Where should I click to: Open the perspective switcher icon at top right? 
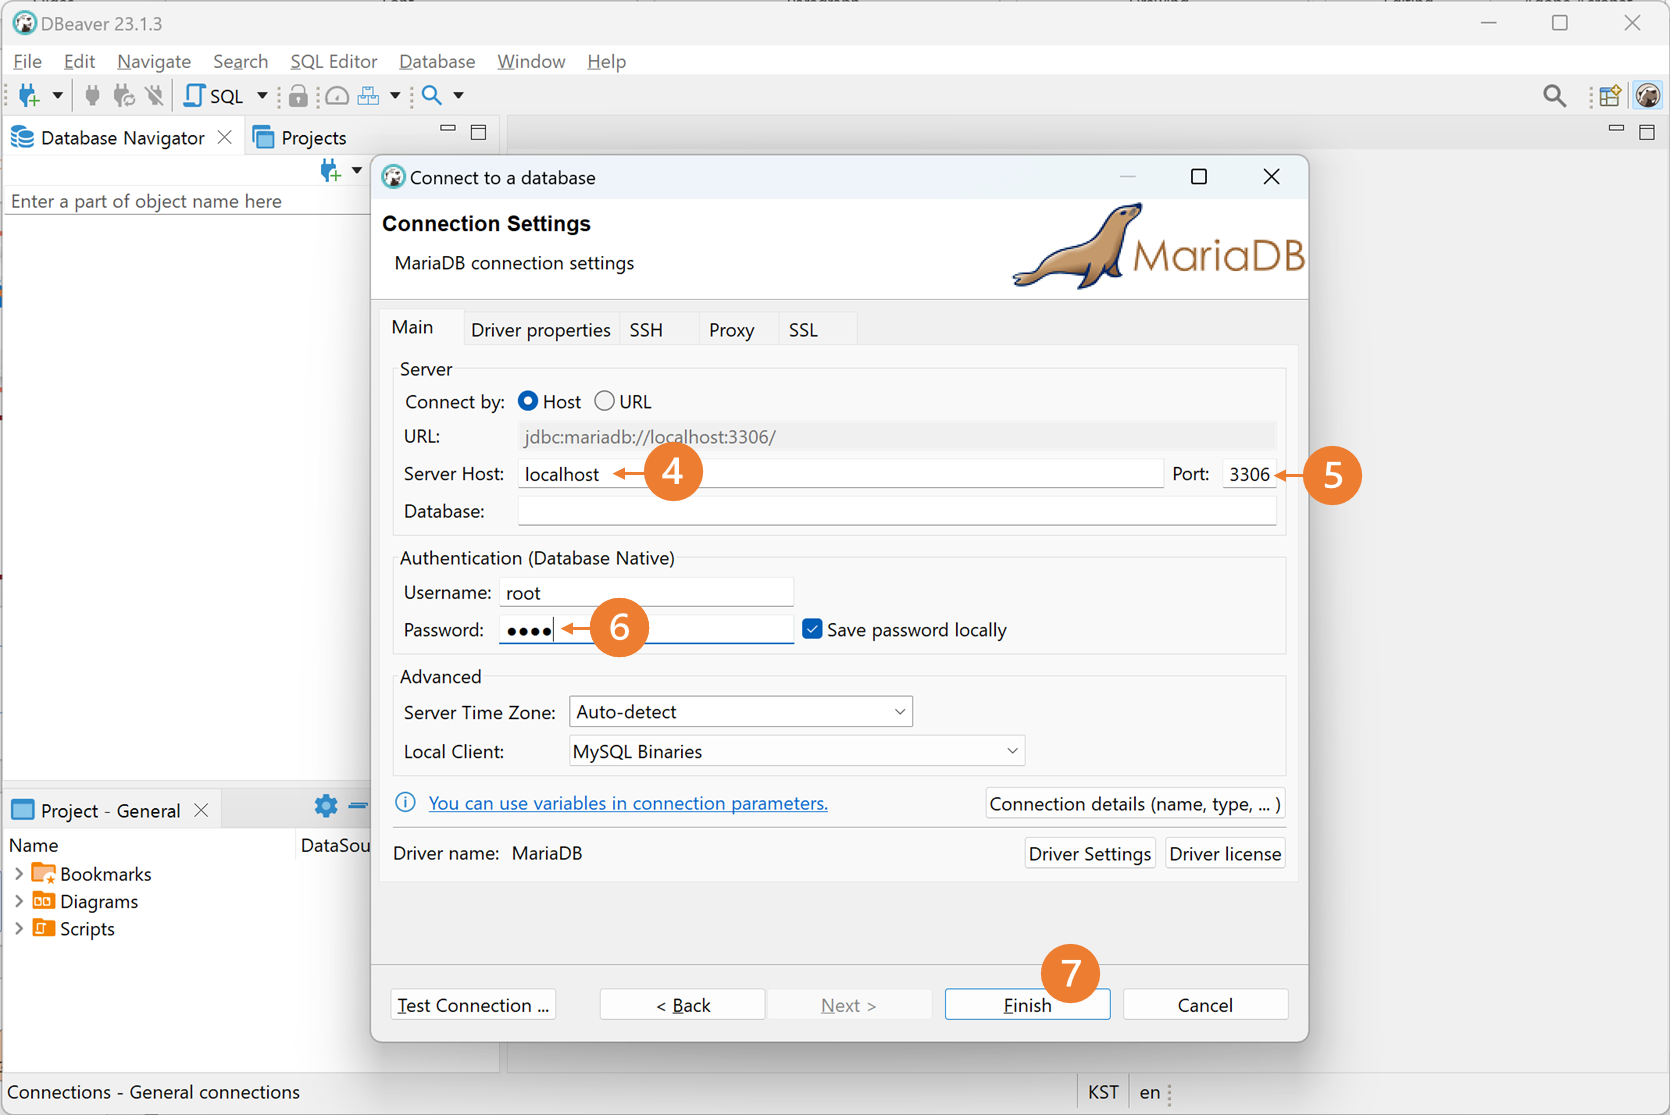(1609, 95)
